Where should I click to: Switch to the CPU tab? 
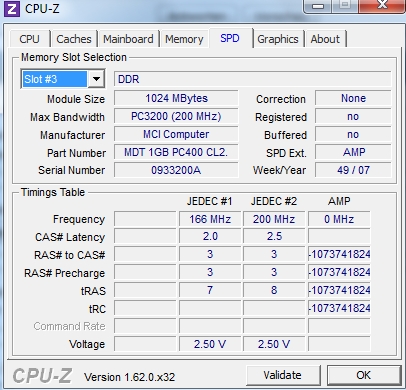coord(30,39)
